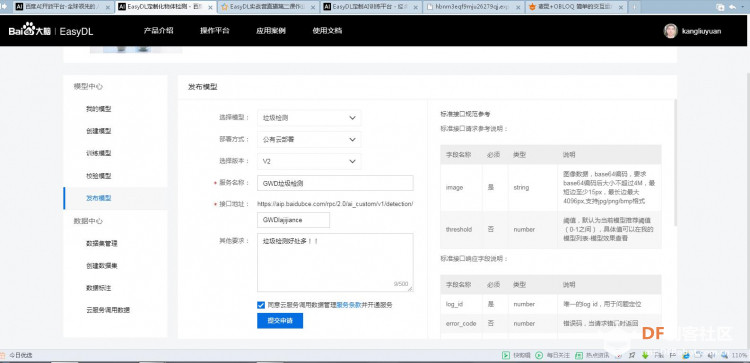This screenshot has width=750, height=363.
Task: Open the 使用文档 menu
Action: (327, 31)
